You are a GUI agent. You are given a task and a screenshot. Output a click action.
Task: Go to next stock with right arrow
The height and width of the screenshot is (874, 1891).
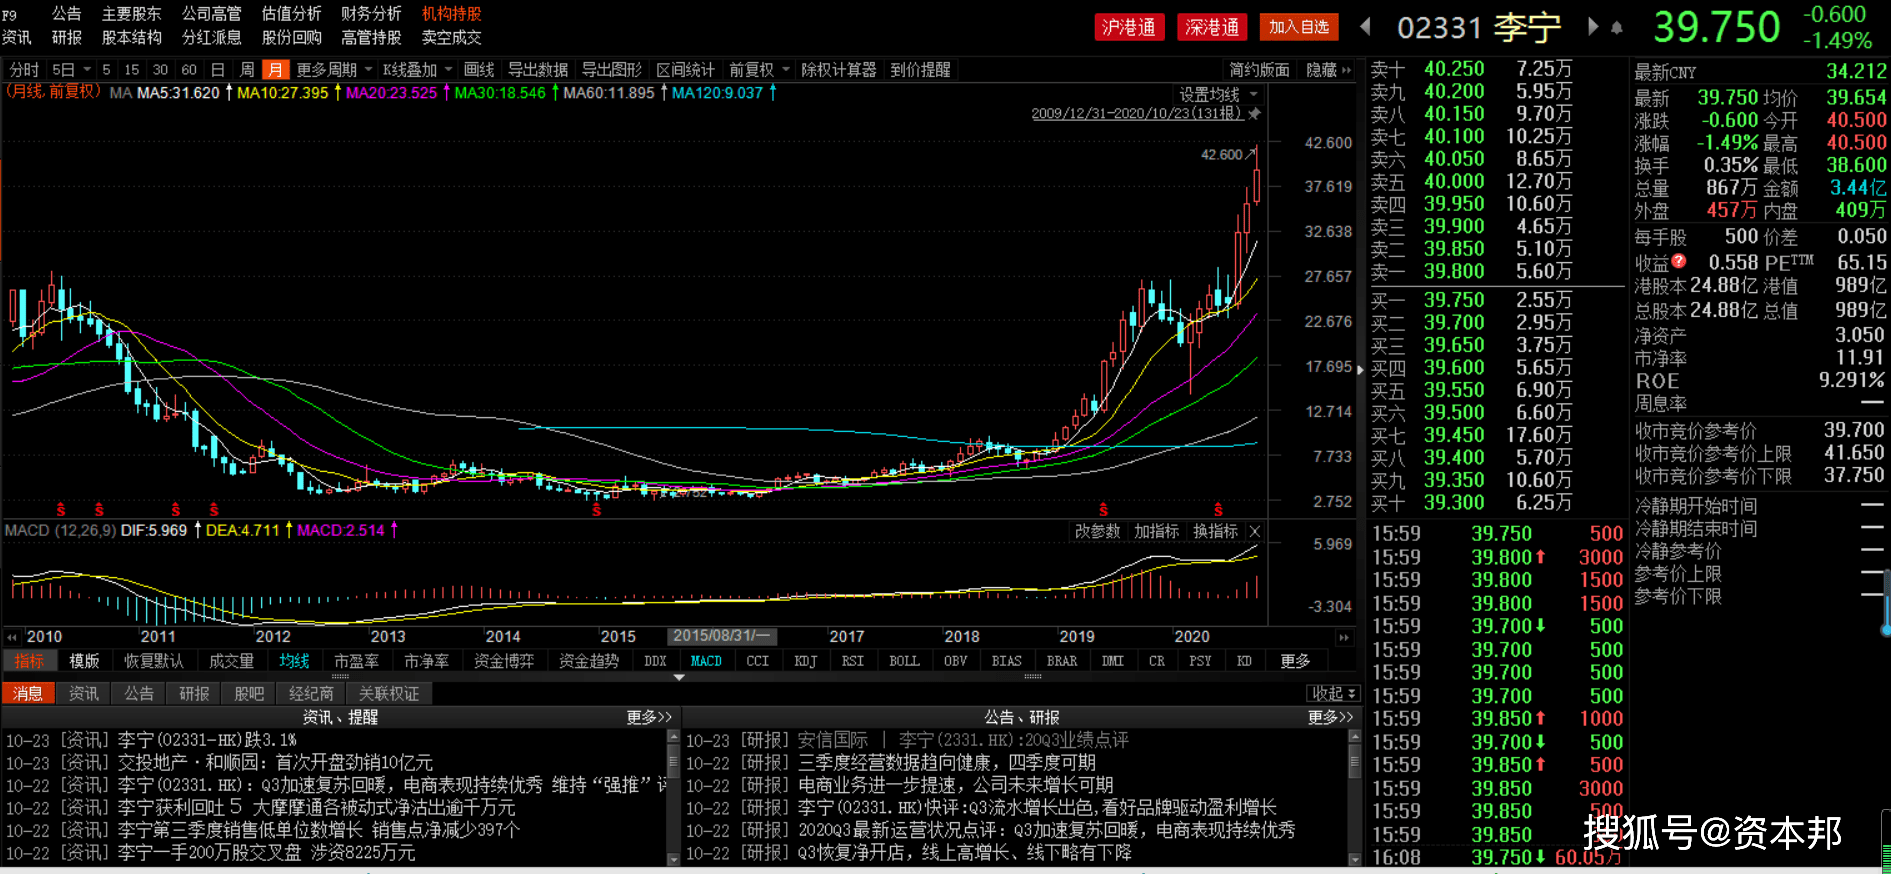coord(1593,27)
